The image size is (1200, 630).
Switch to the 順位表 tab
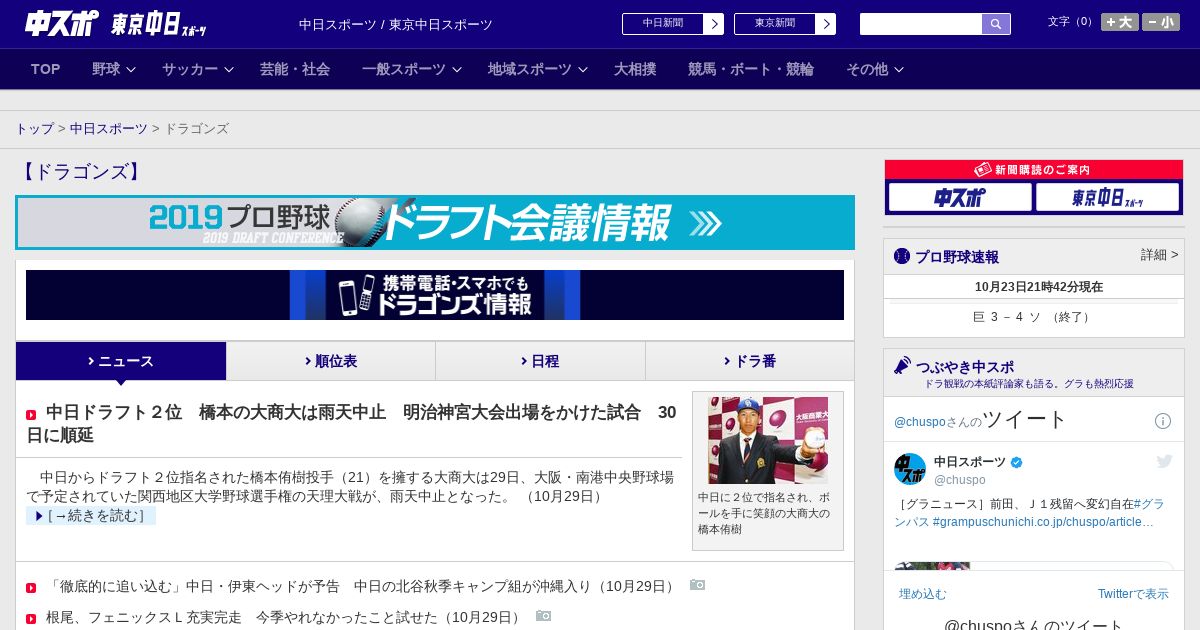[x=331, y=361]
